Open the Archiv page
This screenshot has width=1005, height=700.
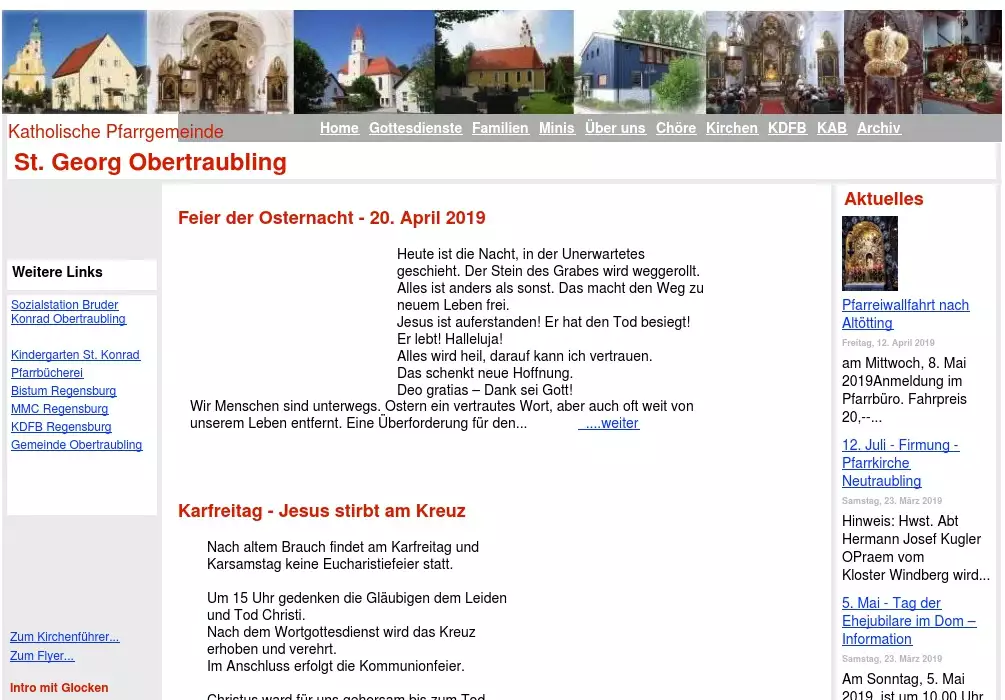click(x=878, y=128)
